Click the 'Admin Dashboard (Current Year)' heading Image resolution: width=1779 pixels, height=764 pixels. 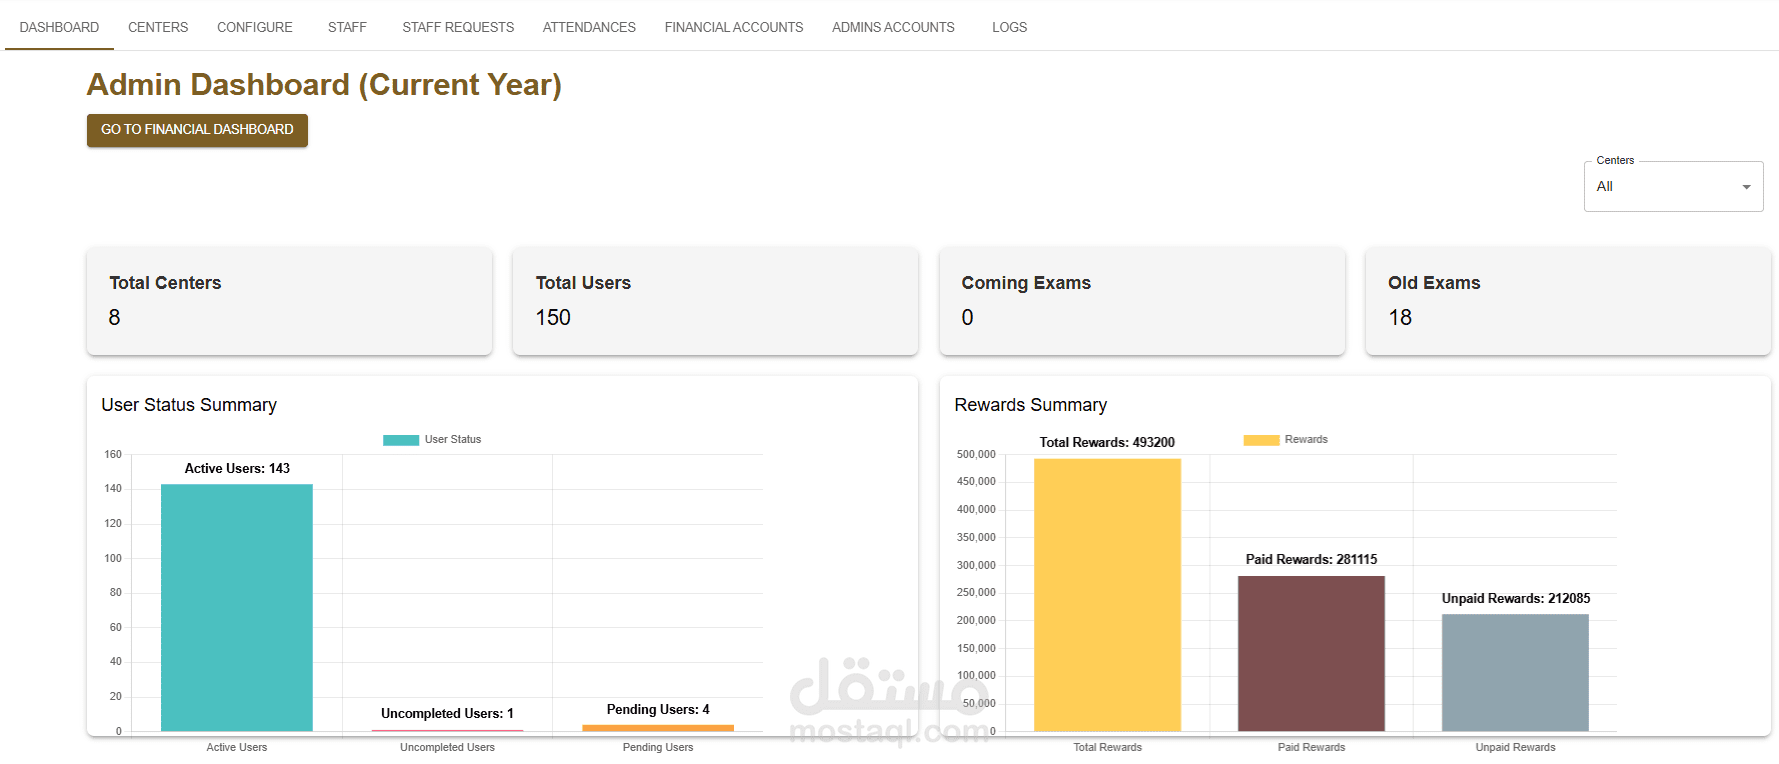pos(324,85)
